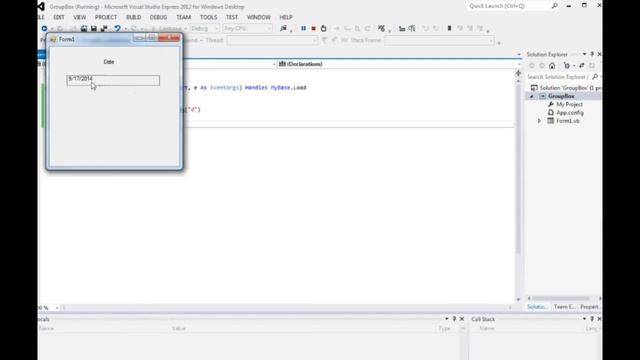Open the EDIT menu
The width and height of the screenshot is (640, 360).
59,17
